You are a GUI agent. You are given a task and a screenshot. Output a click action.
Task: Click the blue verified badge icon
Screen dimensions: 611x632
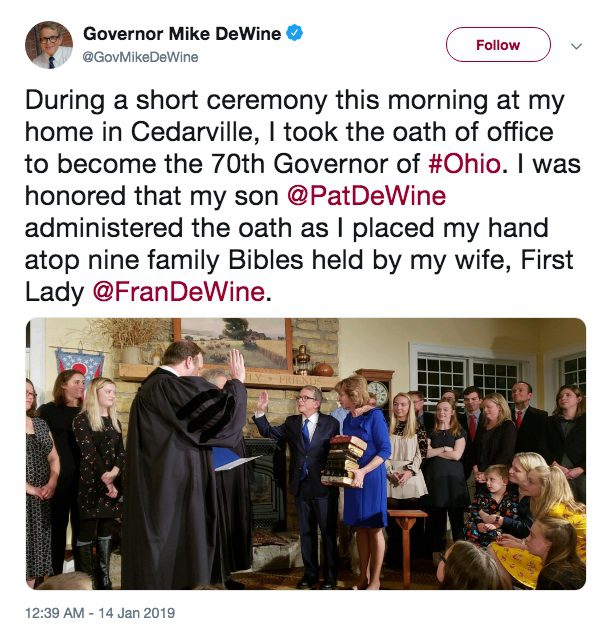point(295,33)
